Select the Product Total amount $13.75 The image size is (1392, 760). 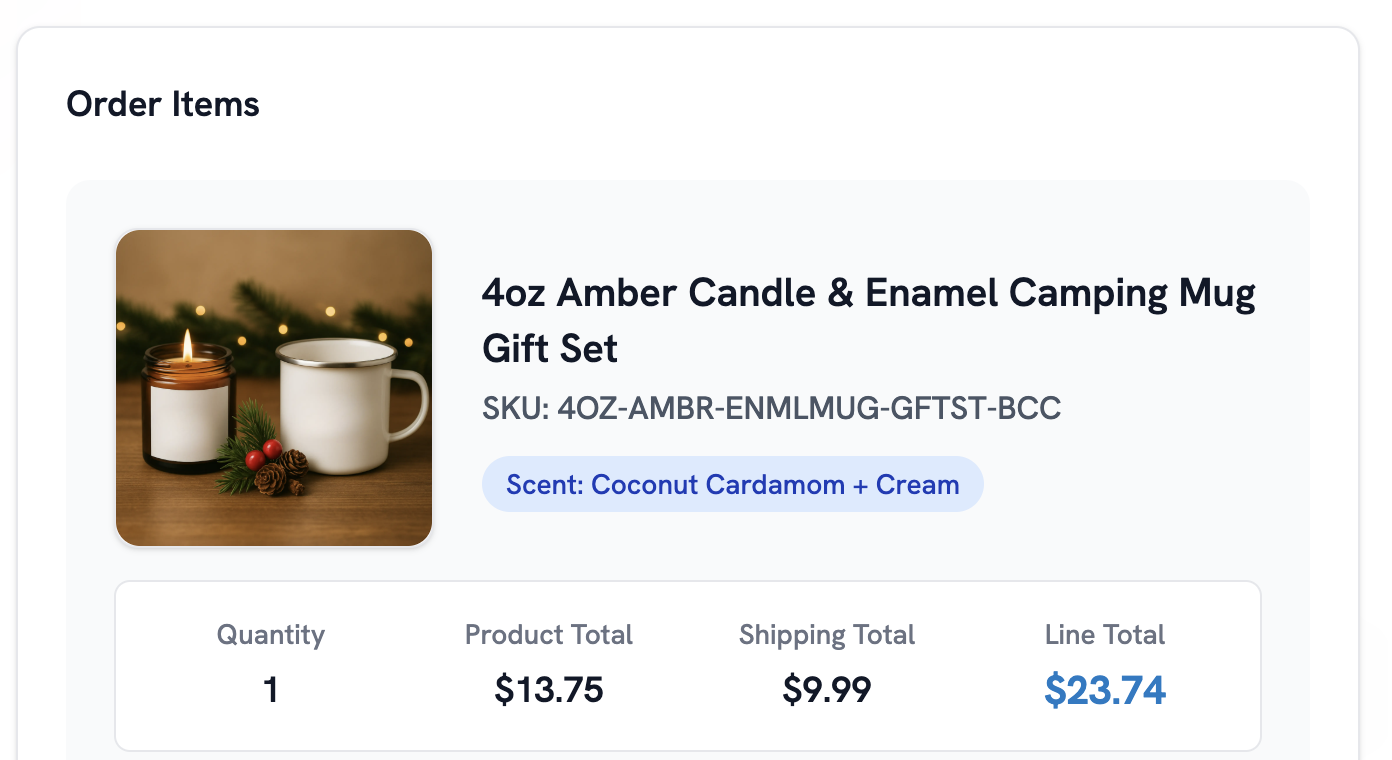point(548,689)
